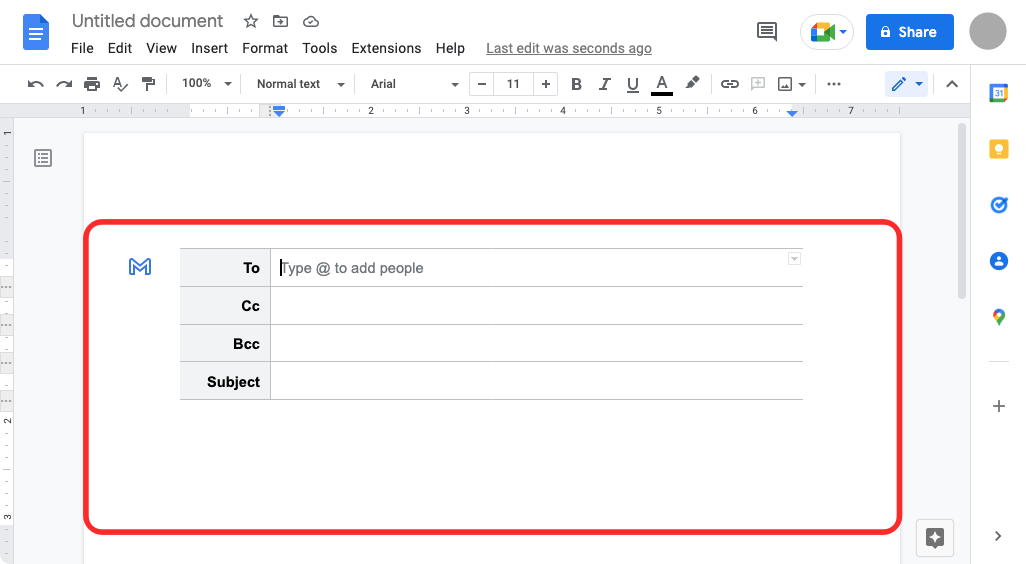Toggle bold formatting

(x=576, y=84)
